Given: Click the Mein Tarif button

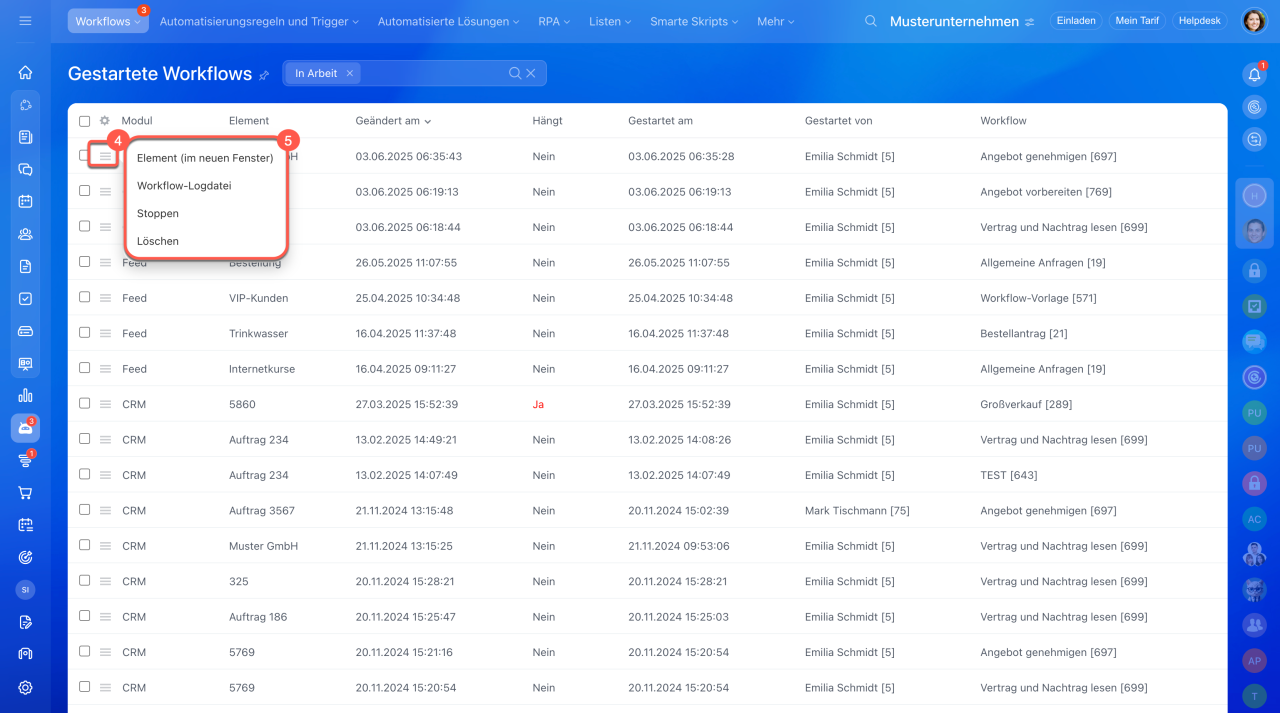Looking at the screenshot, I should click(1137, 21).
